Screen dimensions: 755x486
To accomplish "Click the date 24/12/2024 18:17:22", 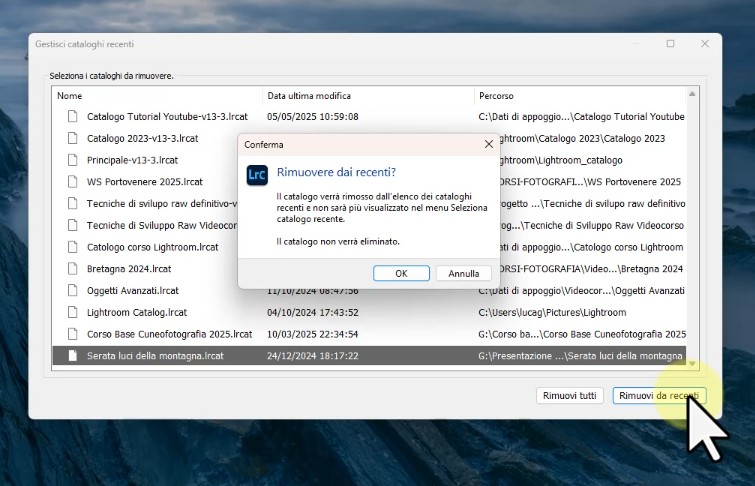I will point(312,355).
